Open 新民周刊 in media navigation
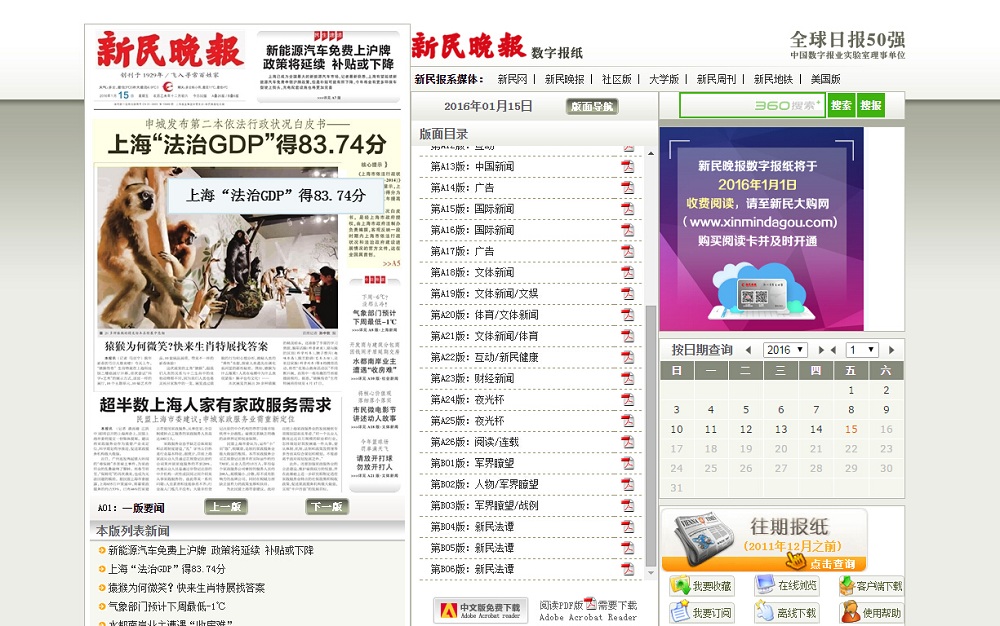This screenshot has width=1000, height=626. [x=716, y=79]
